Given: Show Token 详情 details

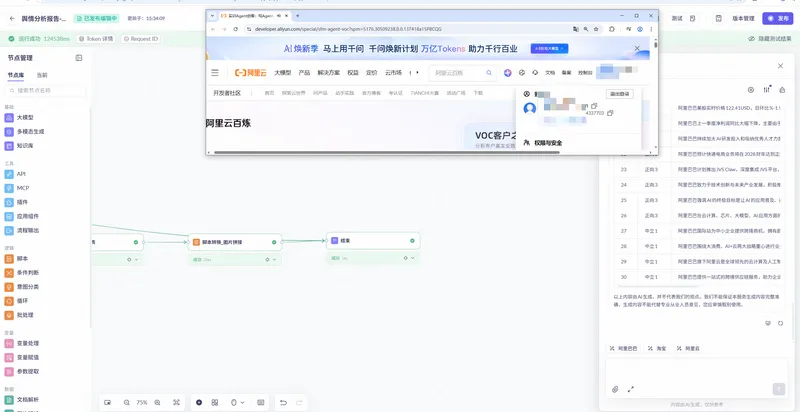Looking at the screenshot, I should coord(96,39).
